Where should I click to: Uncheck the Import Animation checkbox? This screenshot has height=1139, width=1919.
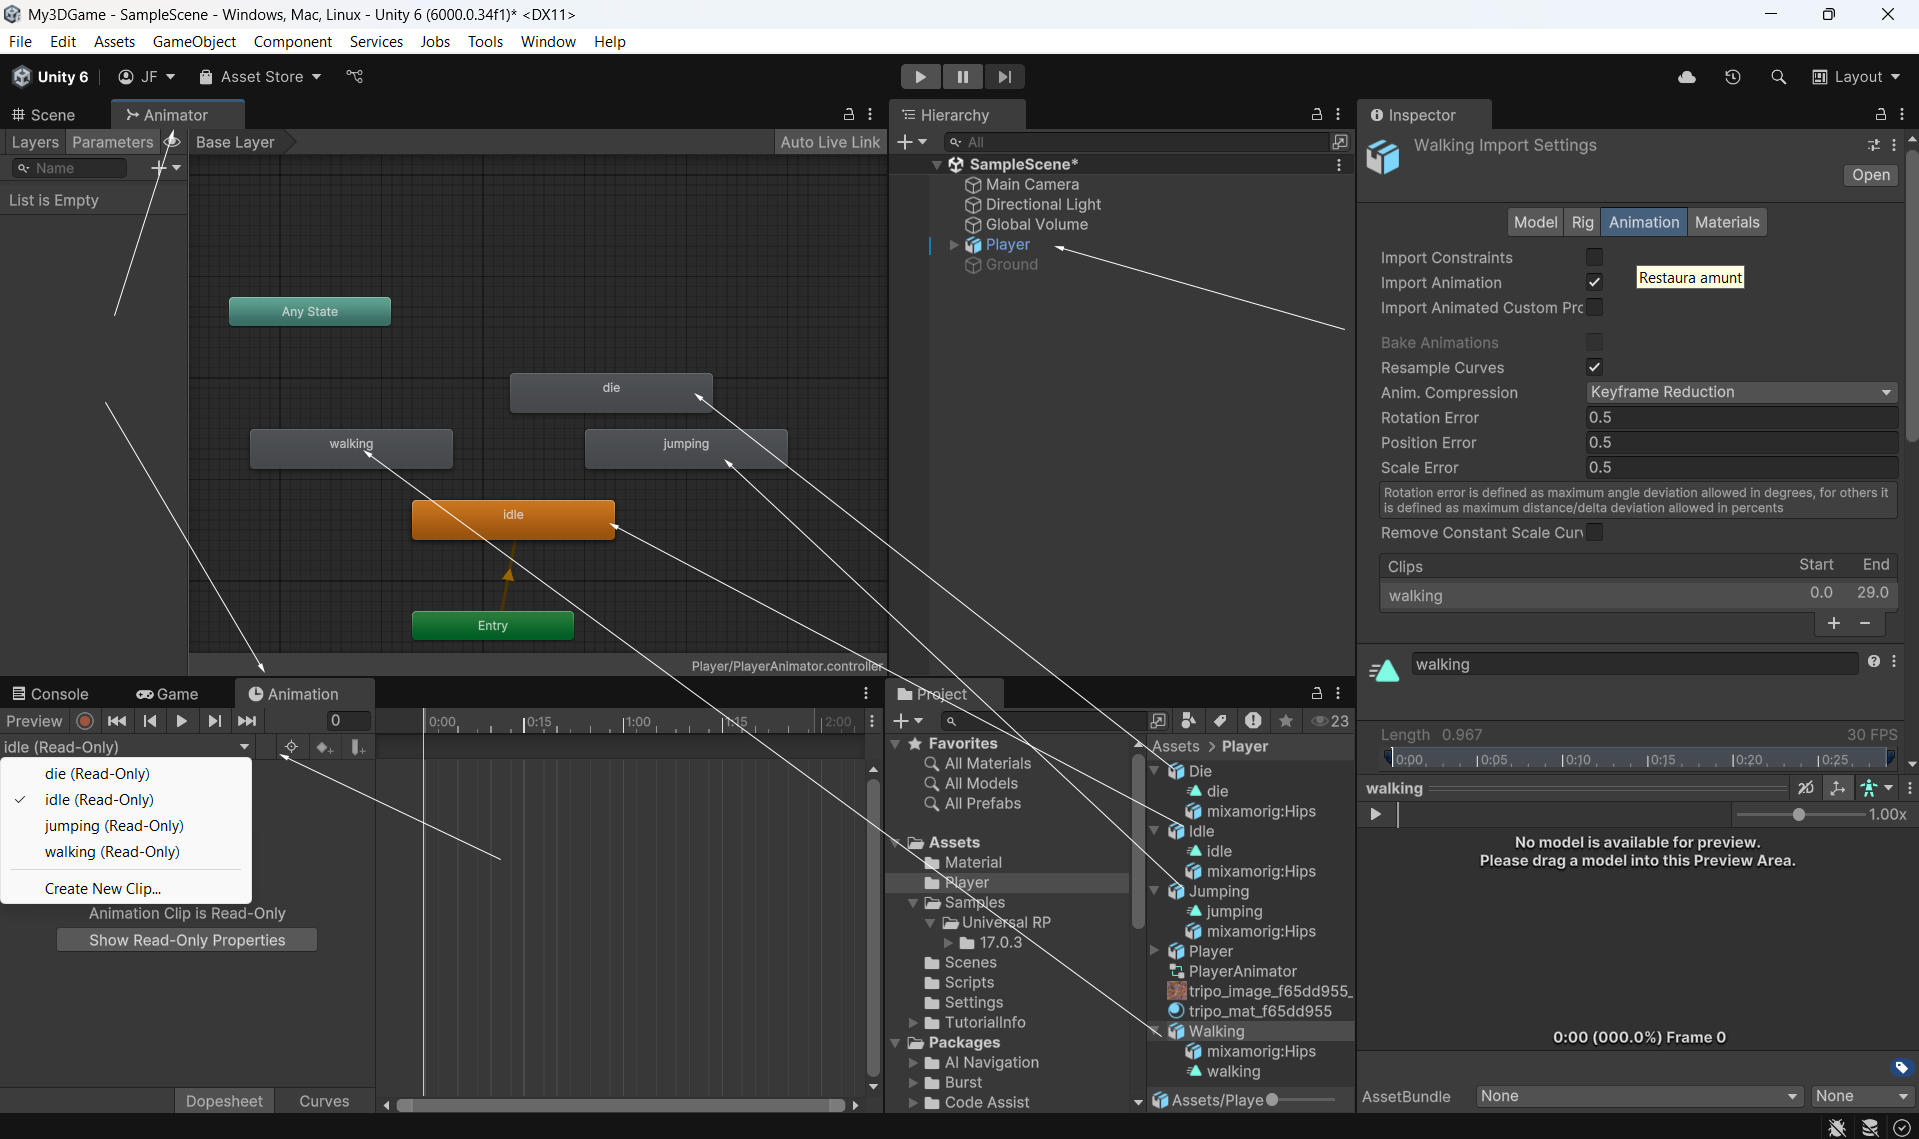click(1594, 283)
